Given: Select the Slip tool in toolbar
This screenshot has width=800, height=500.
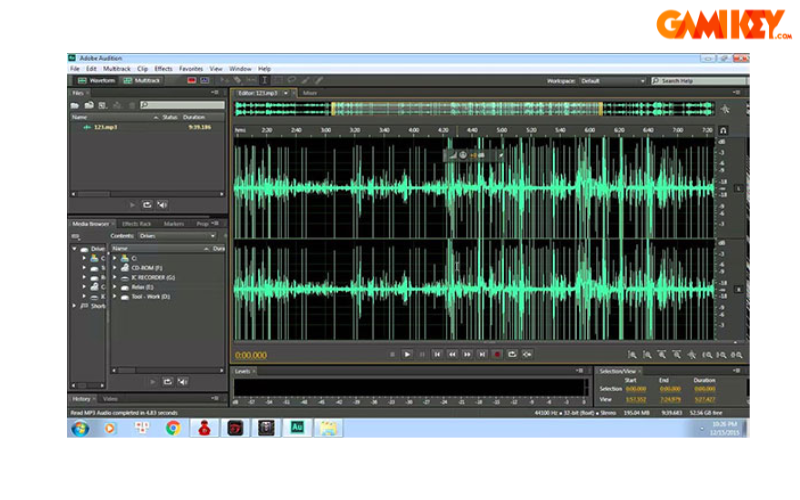Looking at the screenshot, I should pyautogui.click(x=251, y=80).
